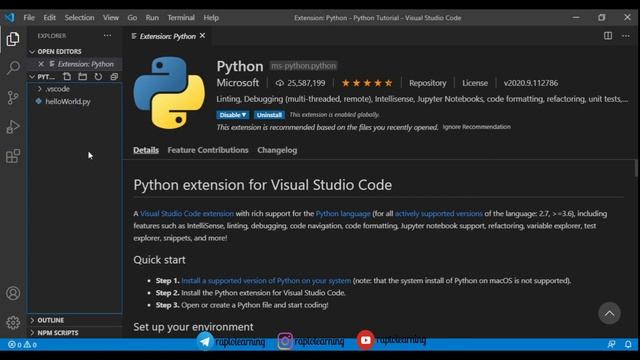
Task: Click the VS Code logo icon
Action: (10, 18)
